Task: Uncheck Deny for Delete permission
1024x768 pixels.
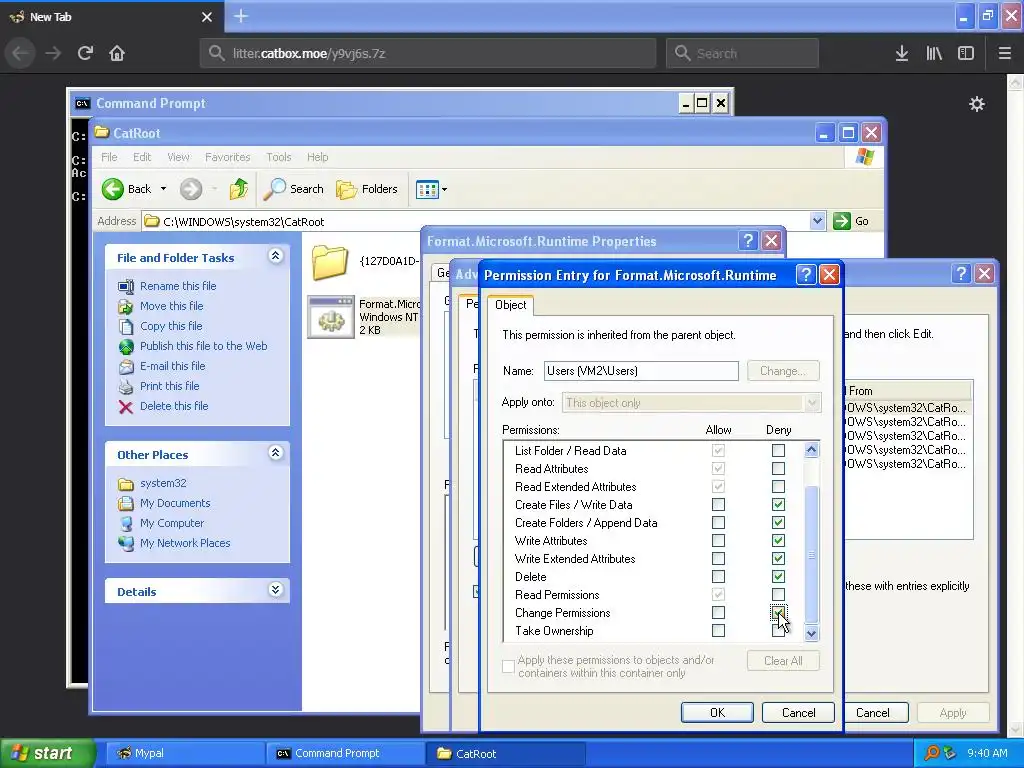Action: pyautogui.click(x=778, y=577)
